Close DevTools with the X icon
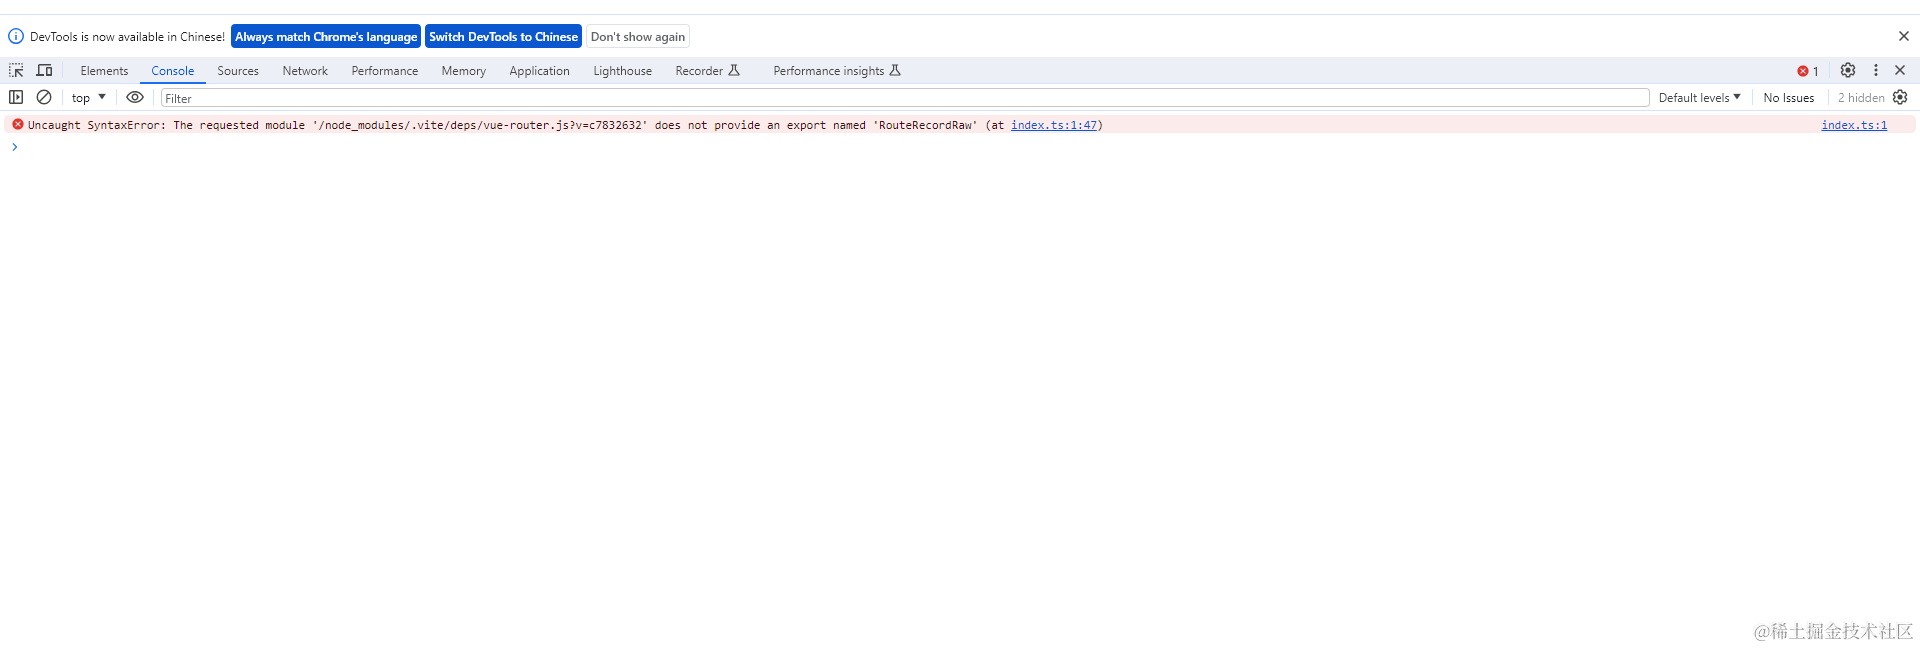This screenshot has height=648, width=1920. 1900,70
